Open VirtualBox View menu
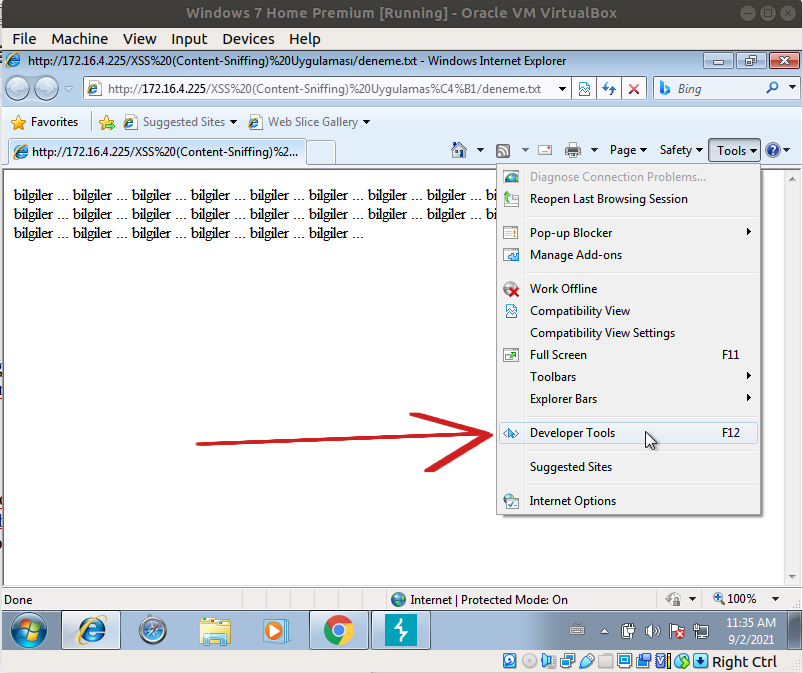The height and width of the screenshot is (673, 803). 139,39
